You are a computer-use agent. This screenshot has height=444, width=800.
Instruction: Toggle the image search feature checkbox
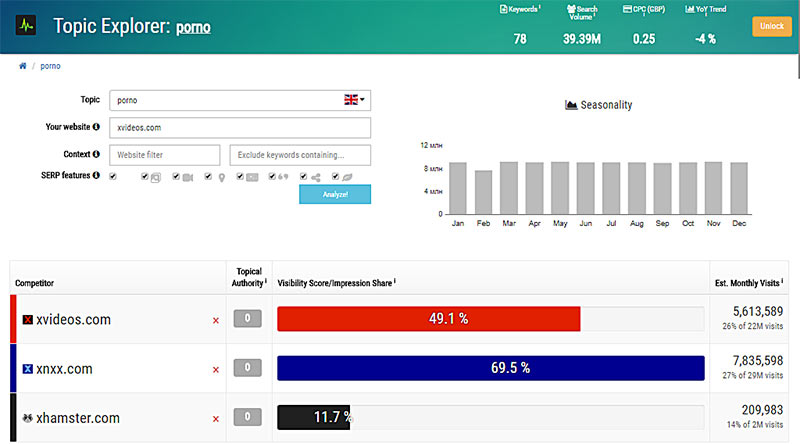144,176
